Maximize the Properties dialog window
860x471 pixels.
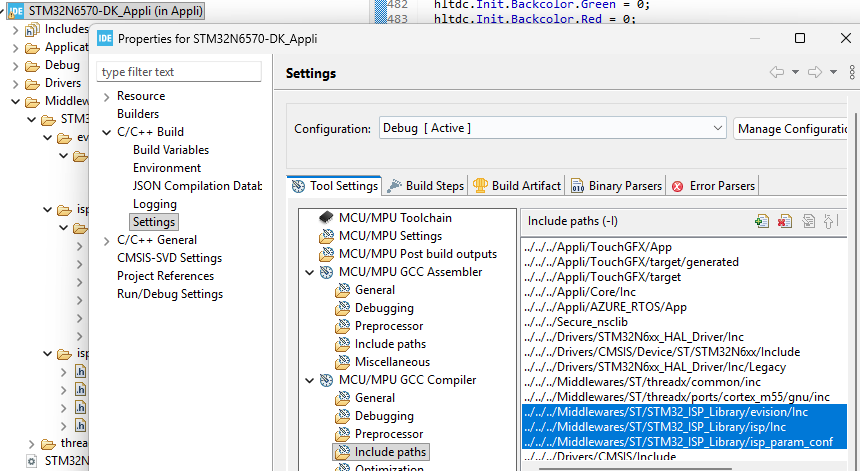click(799, 38)
